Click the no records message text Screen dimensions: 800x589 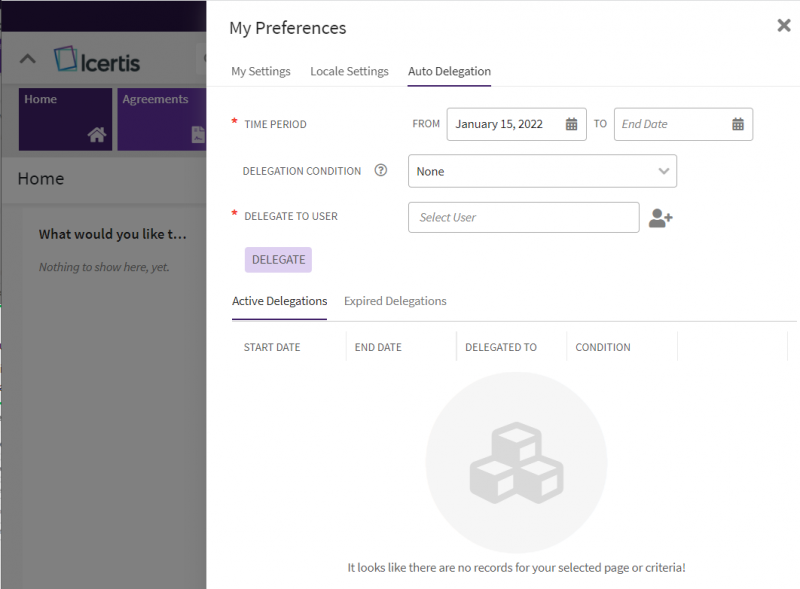[516, 568]
